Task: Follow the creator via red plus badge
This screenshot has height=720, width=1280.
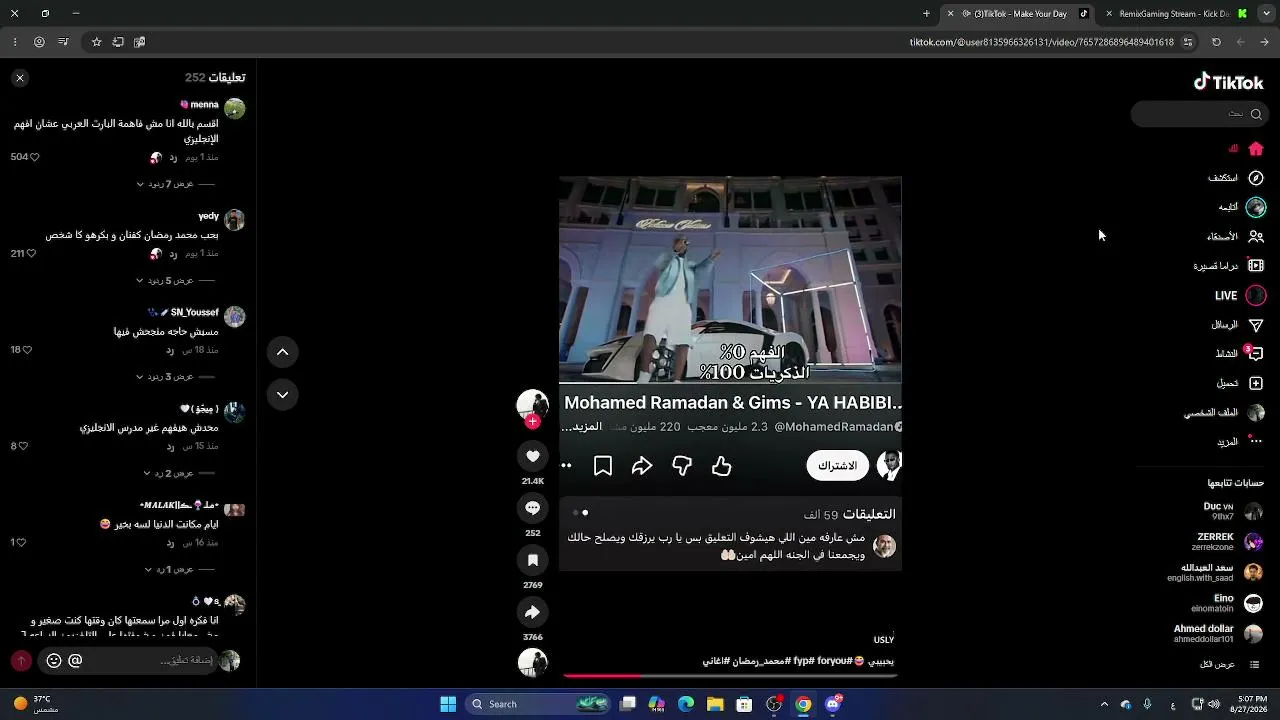Action: click(x=532, y=422)
